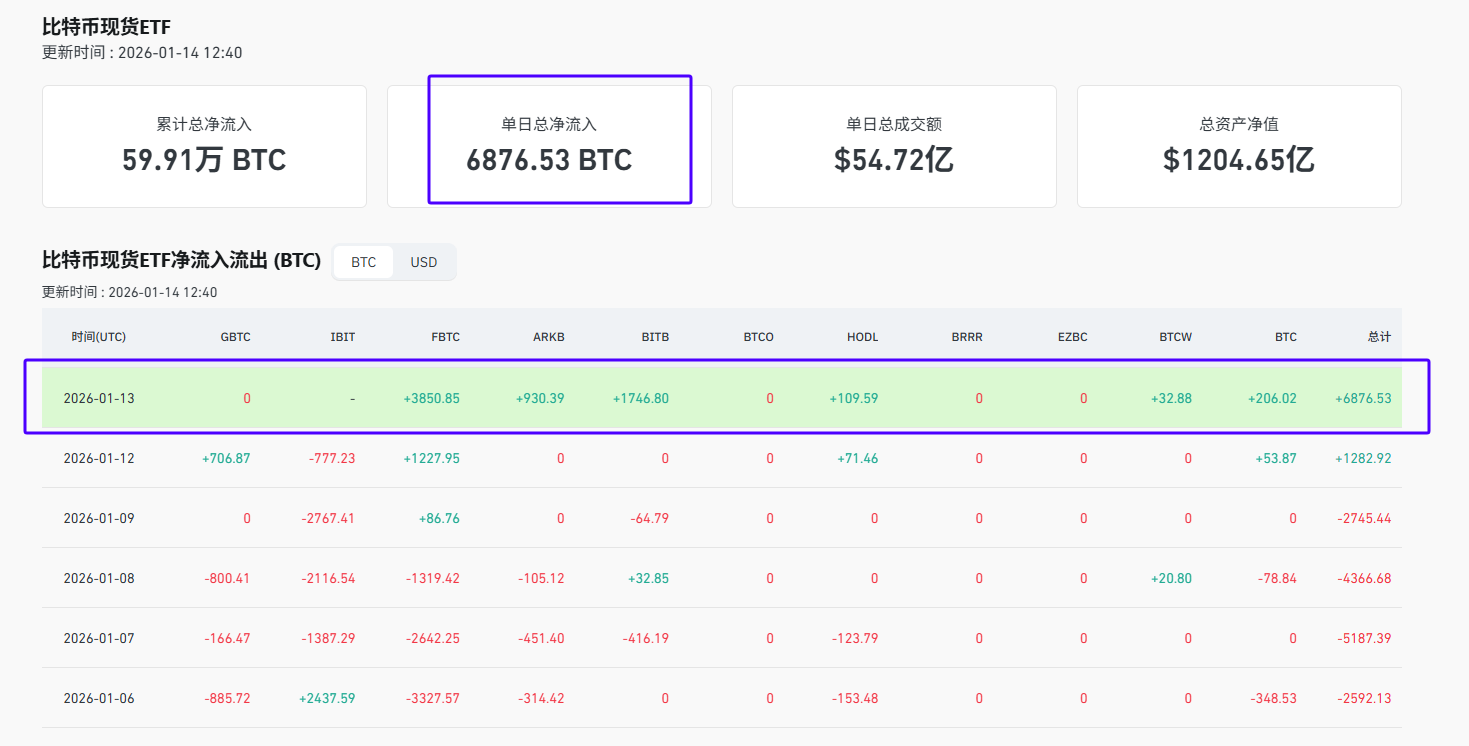Click the IBIT column header
The height and width of the screenshot is (746, 1469).
pyautogui.click(x=342, y=337)
